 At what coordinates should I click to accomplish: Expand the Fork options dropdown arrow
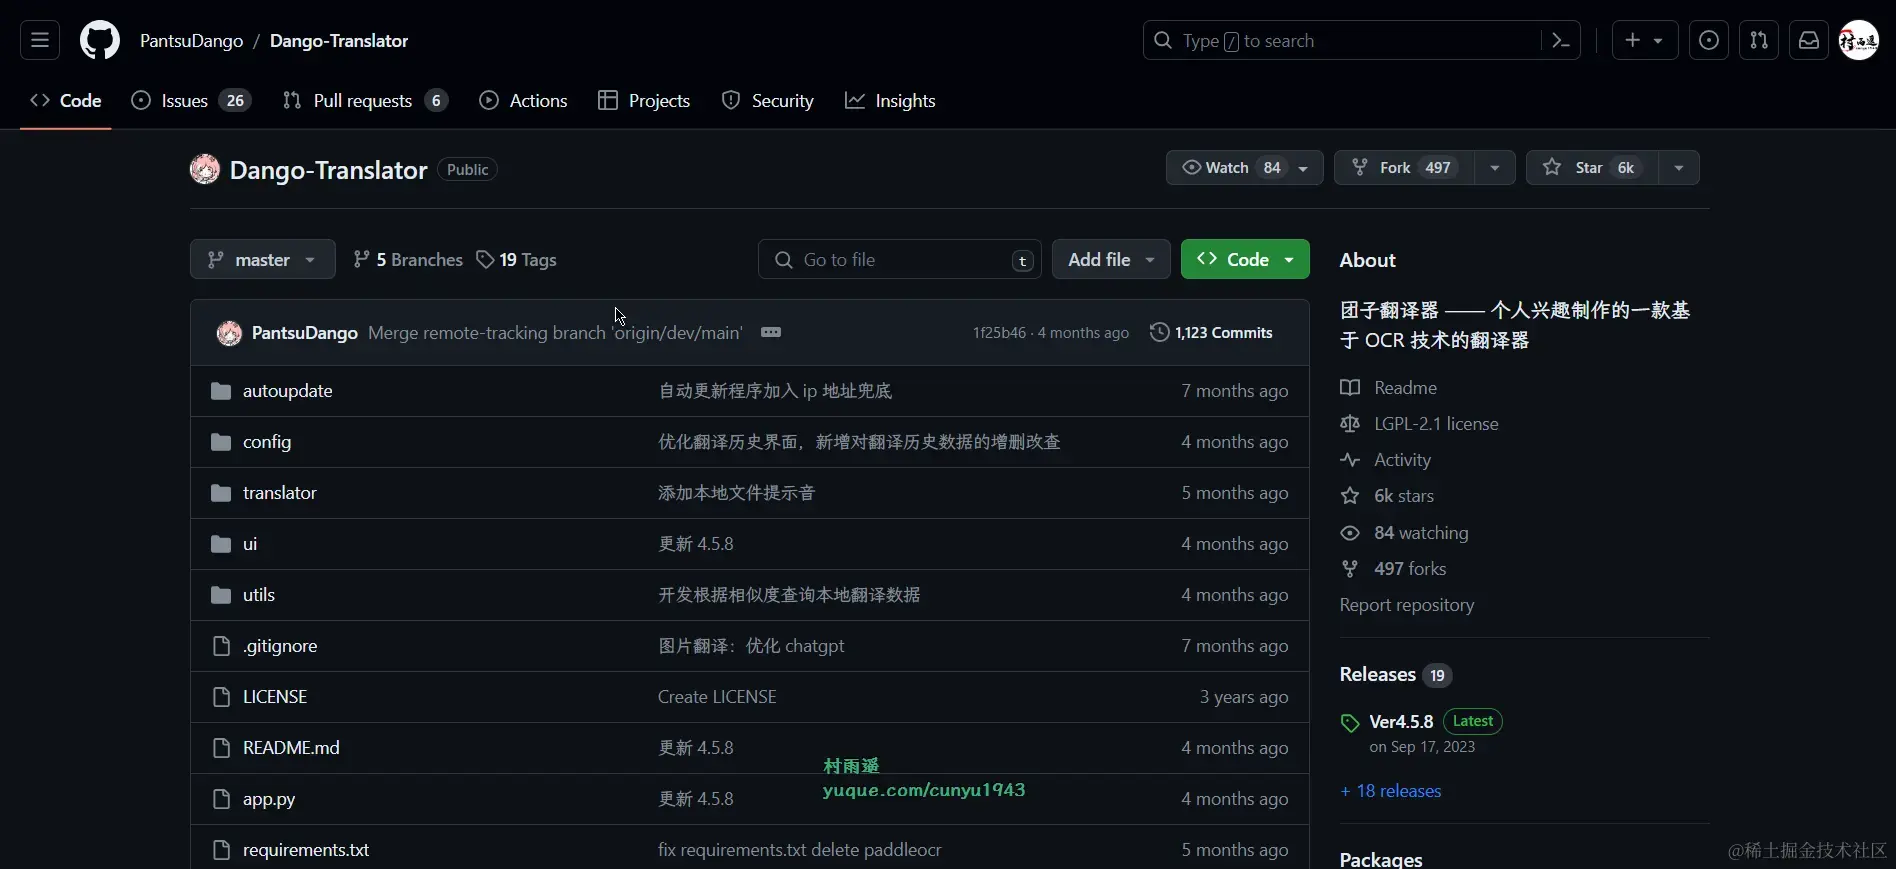1495,168
